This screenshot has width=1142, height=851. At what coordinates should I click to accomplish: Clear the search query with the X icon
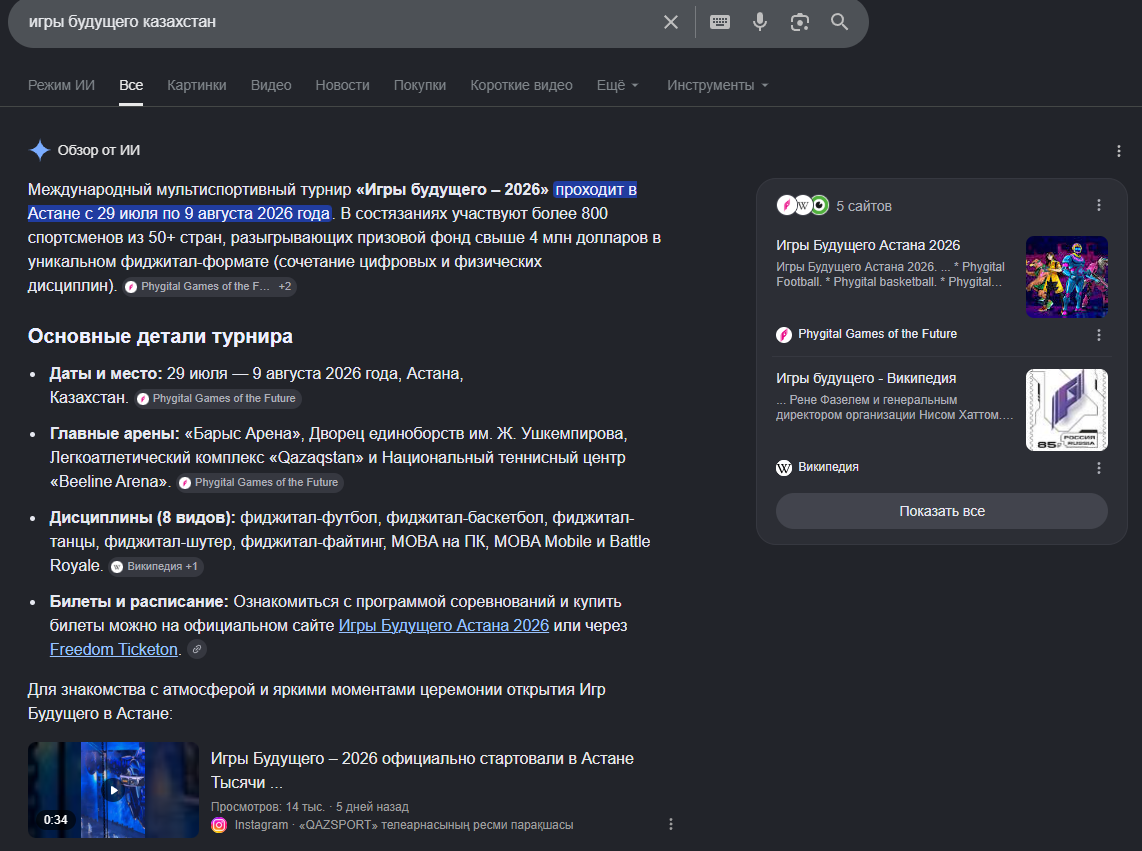point(671,22)
